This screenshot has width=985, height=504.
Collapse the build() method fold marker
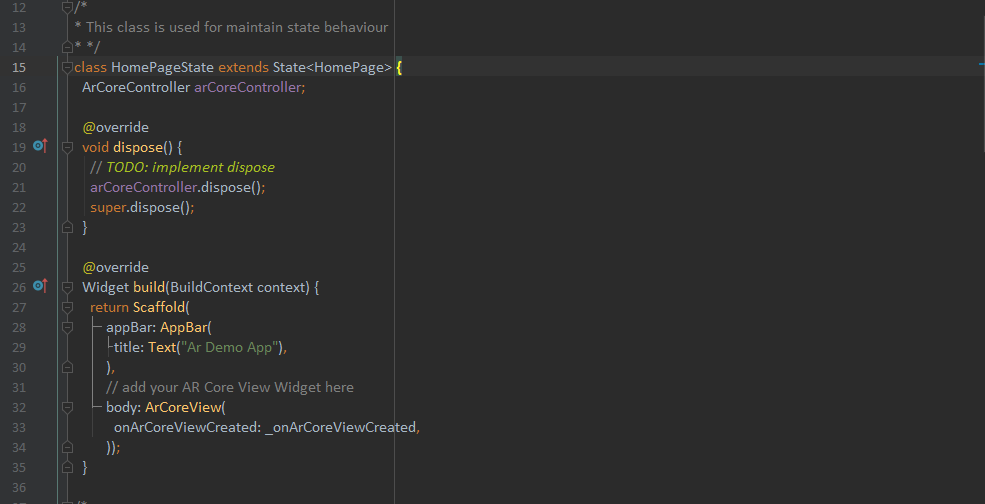[67, 287]
